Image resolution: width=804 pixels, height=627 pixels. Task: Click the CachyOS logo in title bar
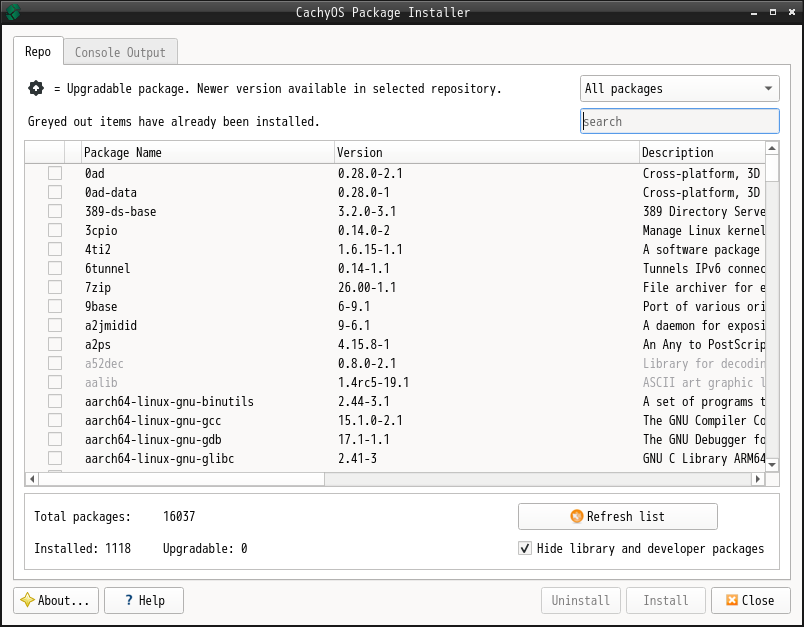(12, 12)
